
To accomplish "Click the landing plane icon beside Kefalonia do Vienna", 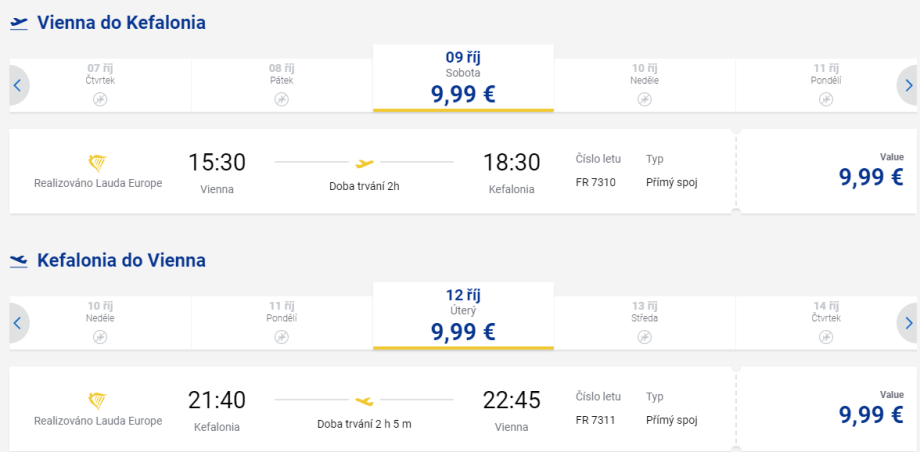I will point(19,261).
